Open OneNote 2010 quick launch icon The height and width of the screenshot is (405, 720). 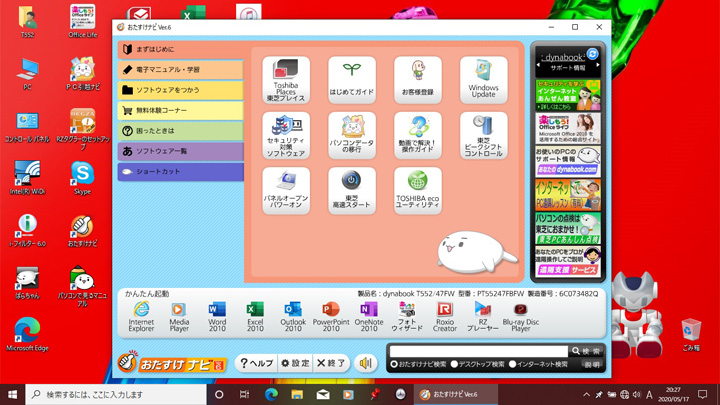click(x=368, y=317)
